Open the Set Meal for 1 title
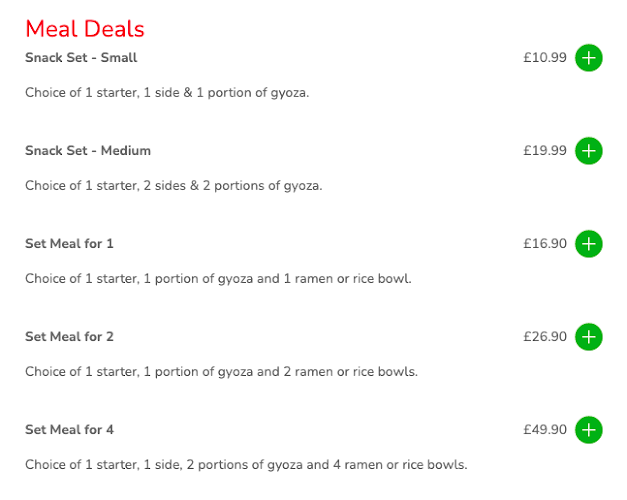This screenshot has width=627, height=500. (x=69, y=244)
